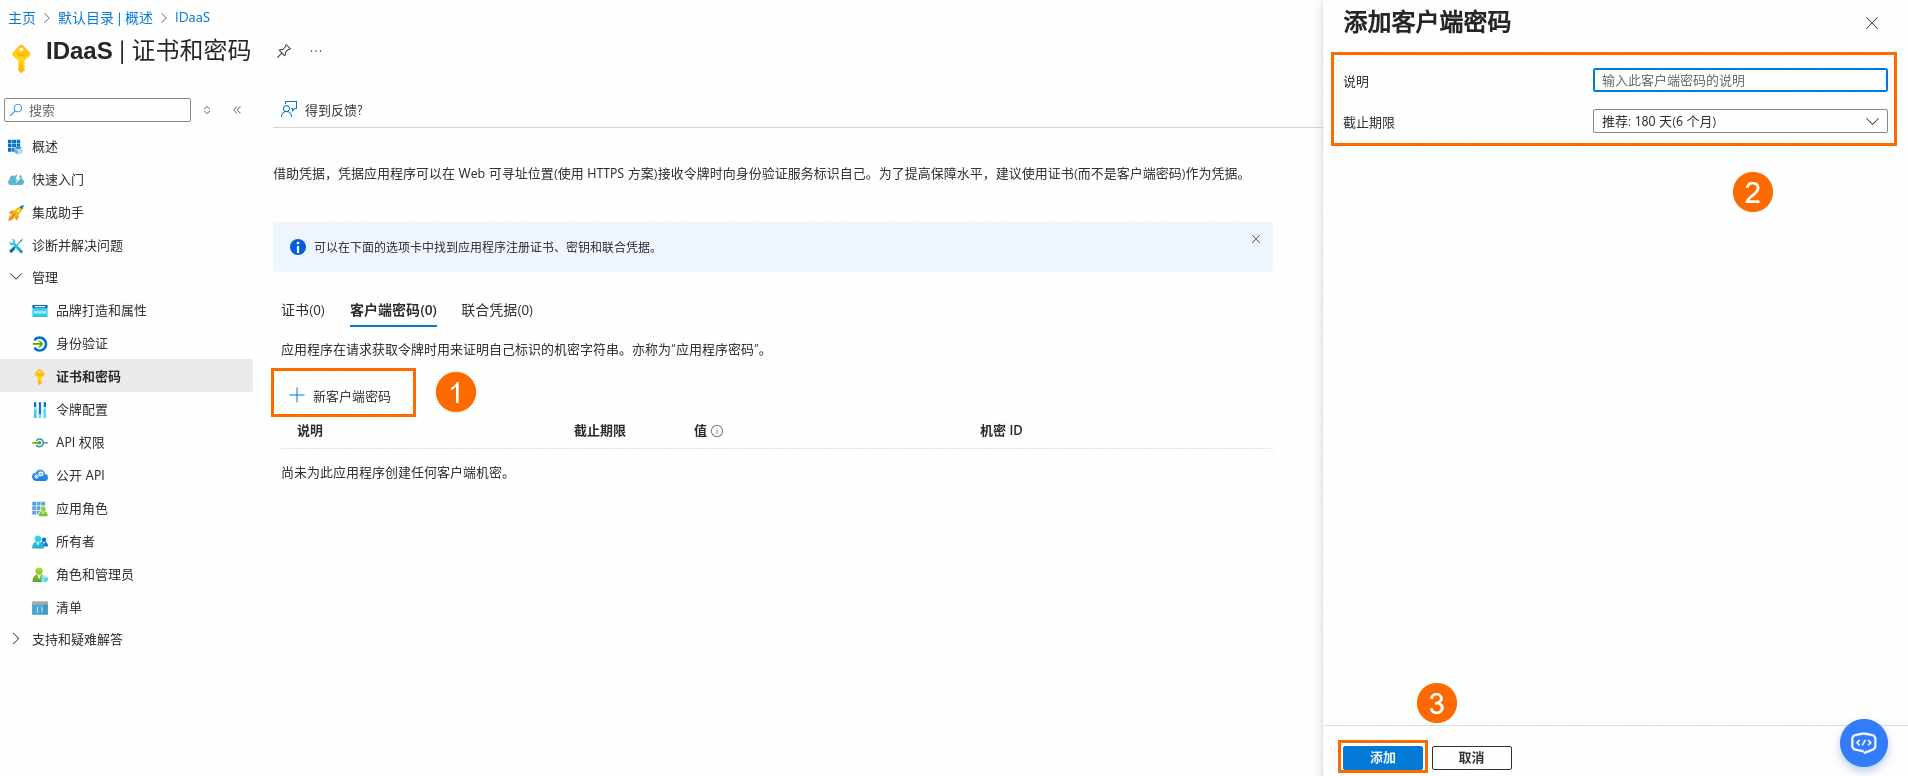This screenshot has width=1908, height=776.
Task: Click 新客户端密码 button text
Action: coord(352,397)
